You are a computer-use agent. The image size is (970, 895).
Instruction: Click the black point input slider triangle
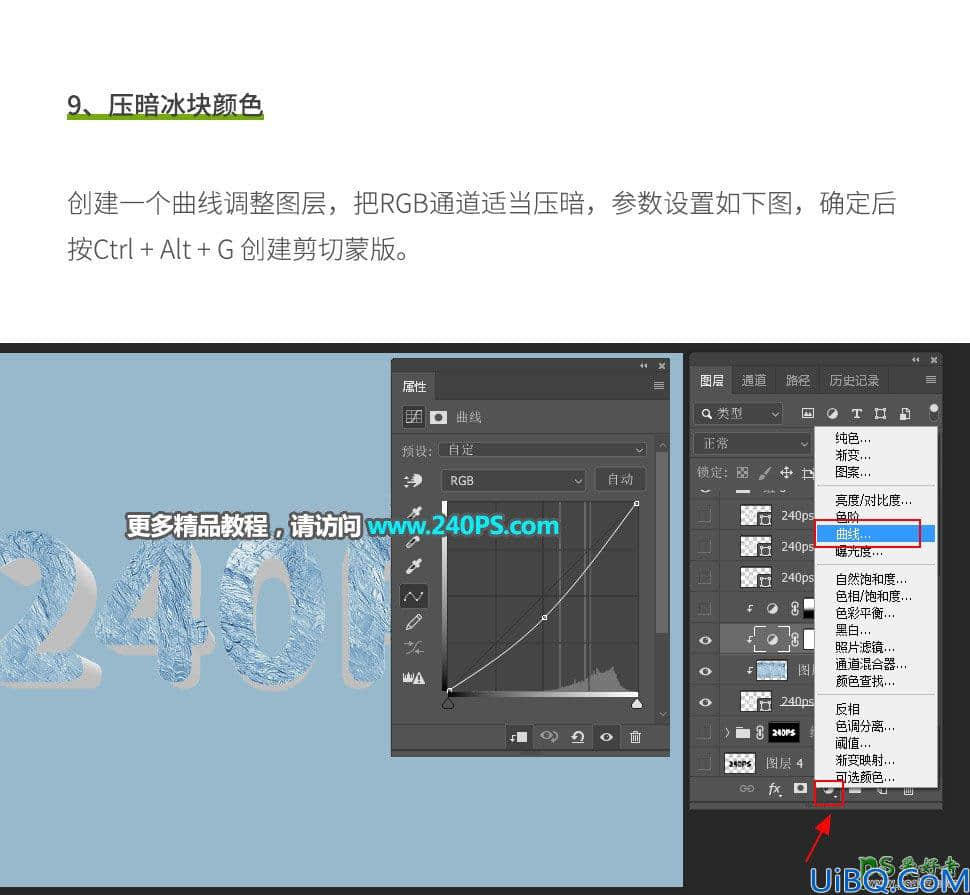coord(449,703)
